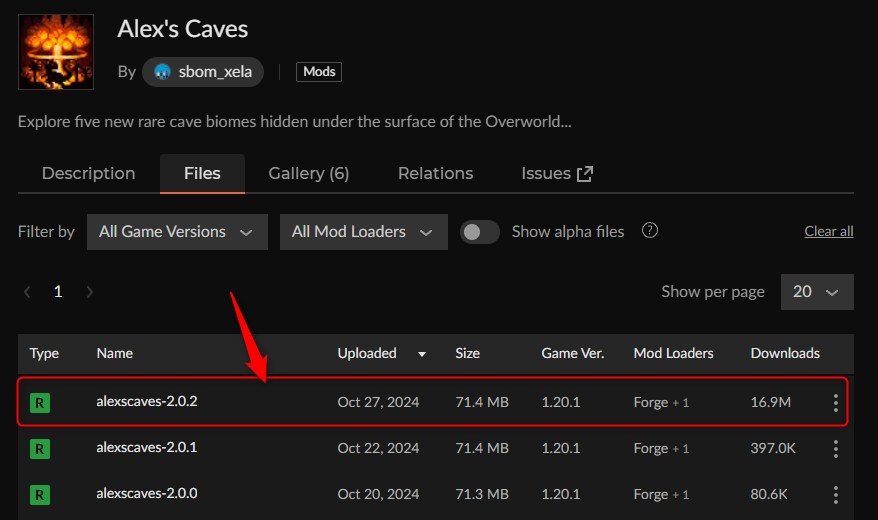Open the three-dot menu for alexscaves-2.0.1

click(836, 449)
